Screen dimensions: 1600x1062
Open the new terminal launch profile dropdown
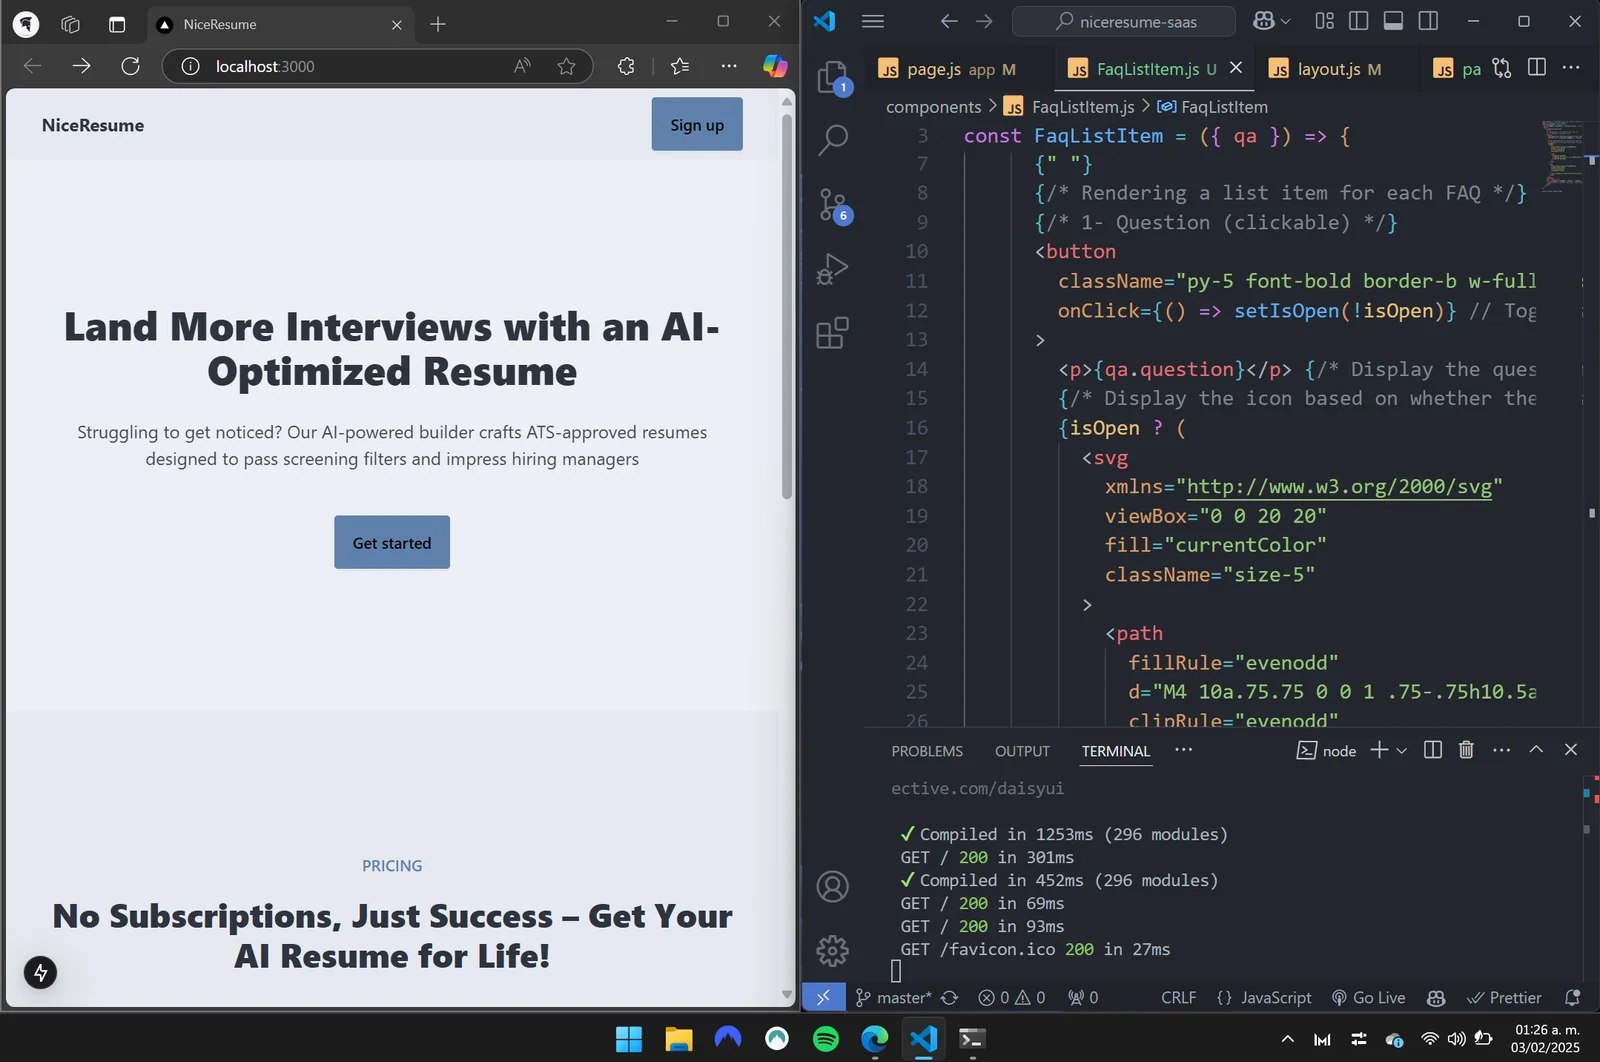pyautogui.click(x=1402, y=751)
